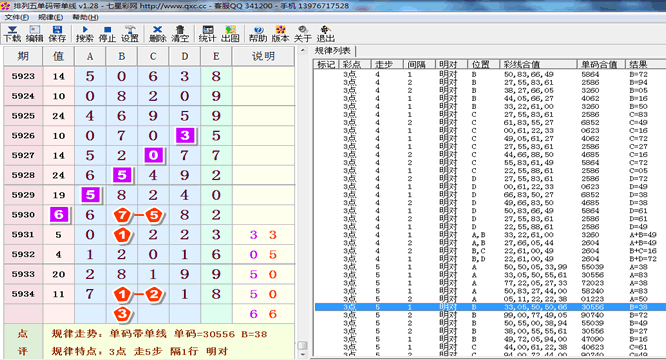Click the 期 column header
This screenshot has width=666, height=360.
(23, 56)
